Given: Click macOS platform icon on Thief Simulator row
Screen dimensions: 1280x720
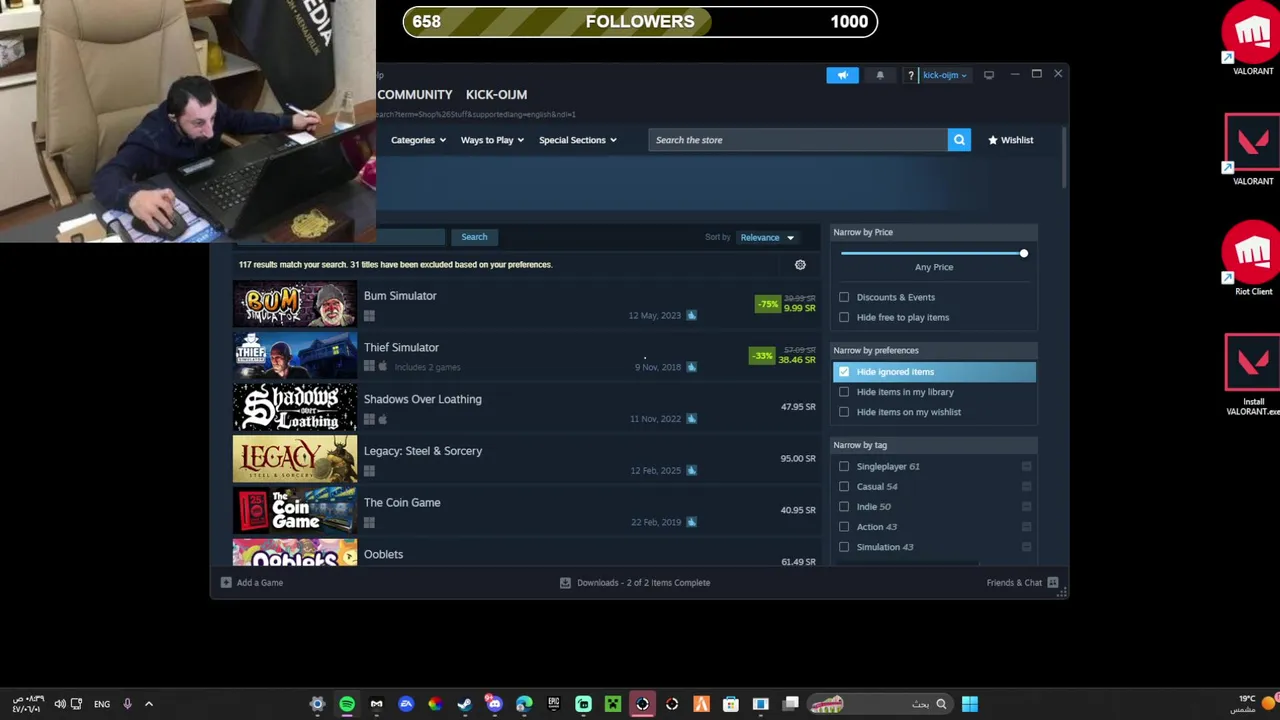Looking at the screenshot, I should (x=382, y=367).
